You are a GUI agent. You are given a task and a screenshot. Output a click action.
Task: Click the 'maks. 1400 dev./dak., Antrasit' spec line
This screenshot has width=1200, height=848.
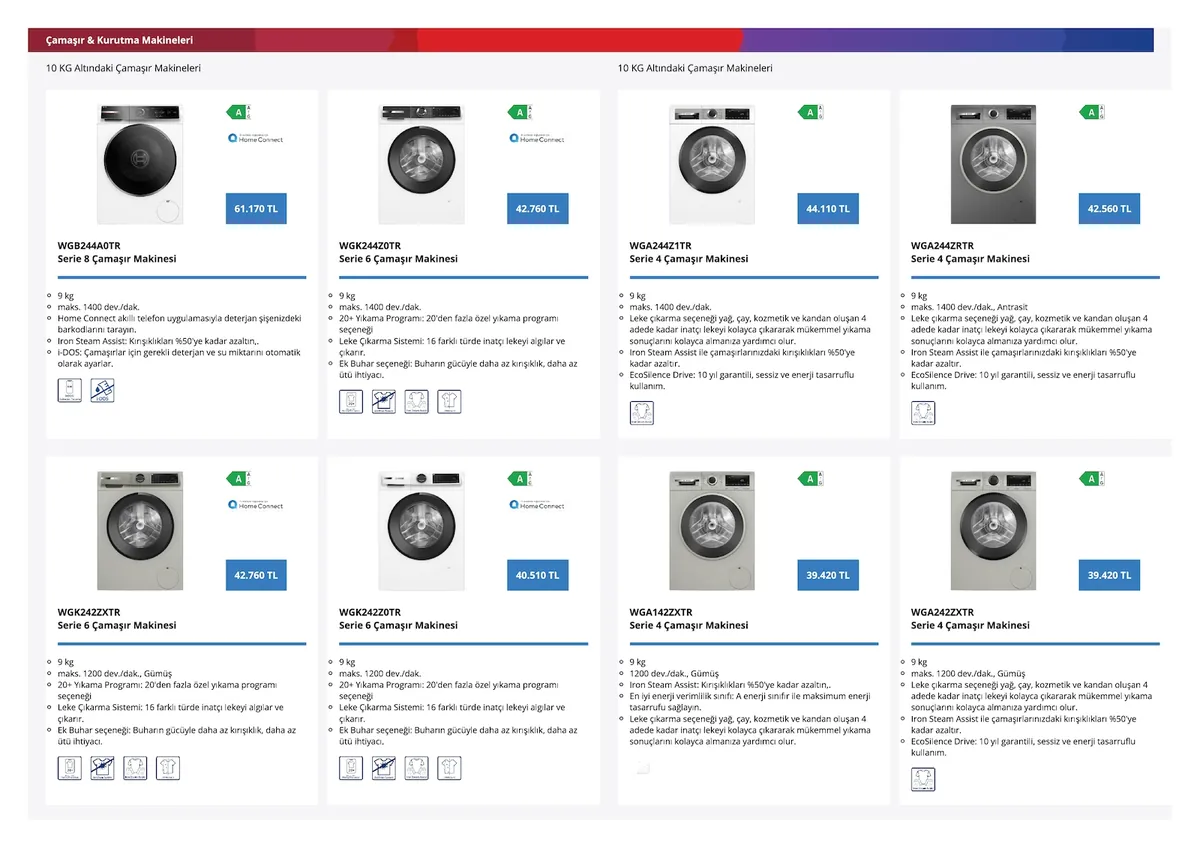(969, 307)
